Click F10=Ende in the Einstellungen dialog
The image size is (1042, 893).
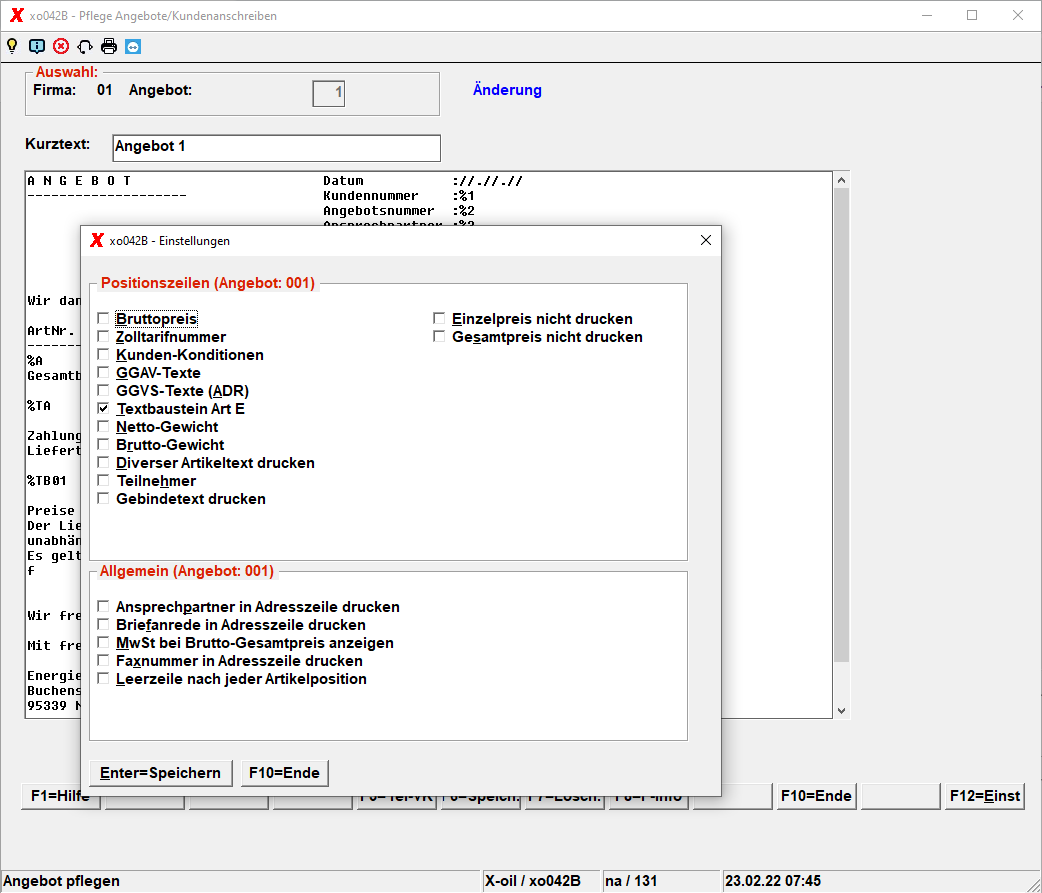click(x=284, y=773)
